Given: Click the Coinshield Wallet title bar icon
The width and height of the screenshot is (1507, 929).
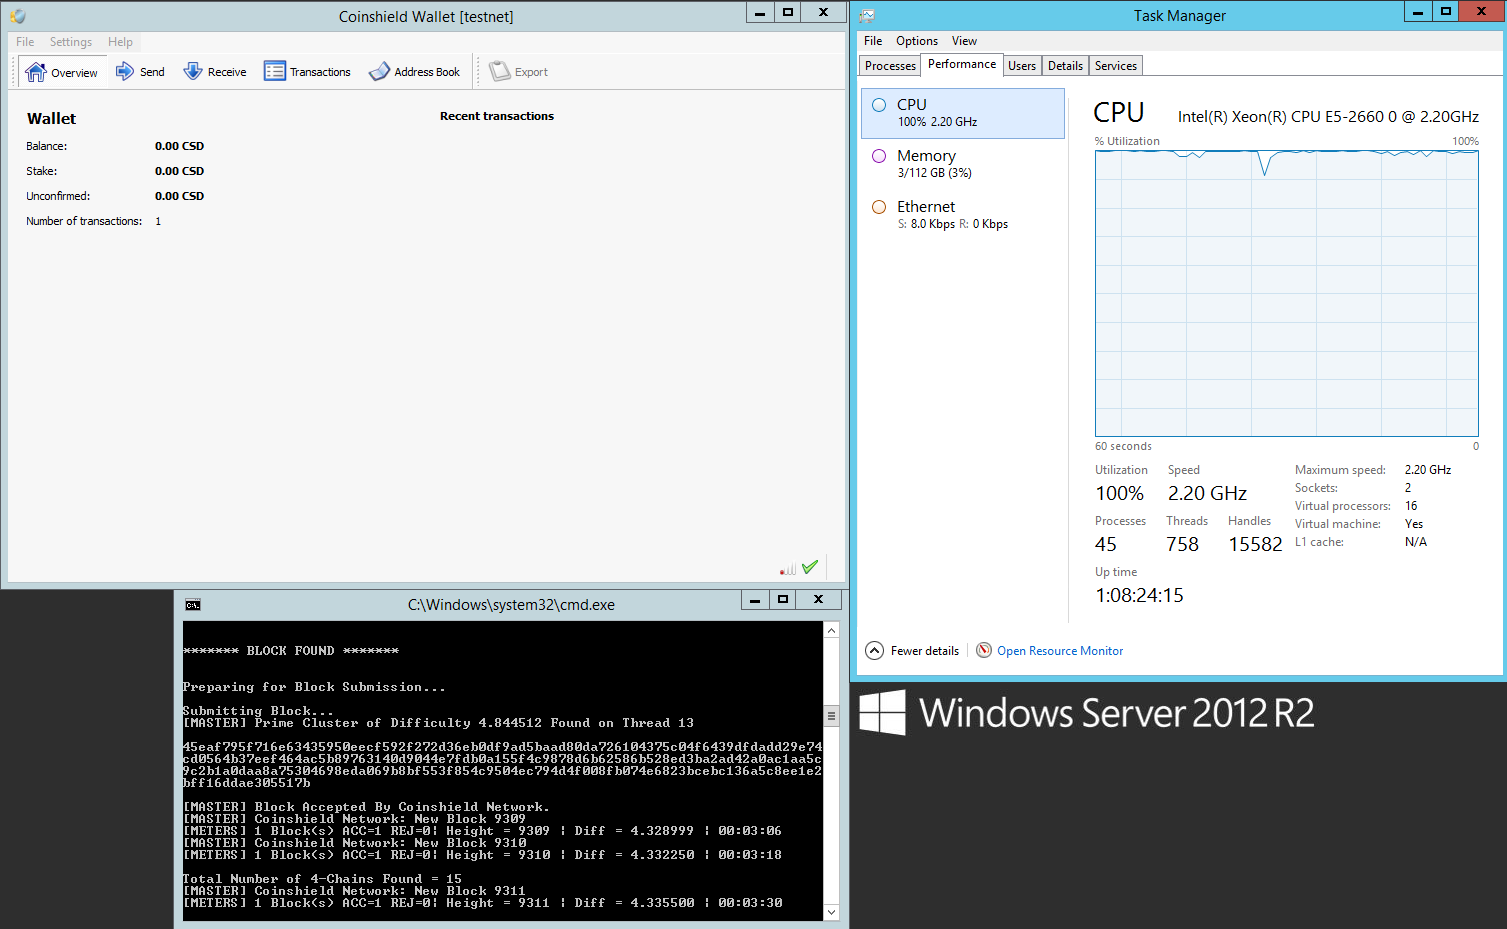Looking at the screenshot, I should pos(17,16).
